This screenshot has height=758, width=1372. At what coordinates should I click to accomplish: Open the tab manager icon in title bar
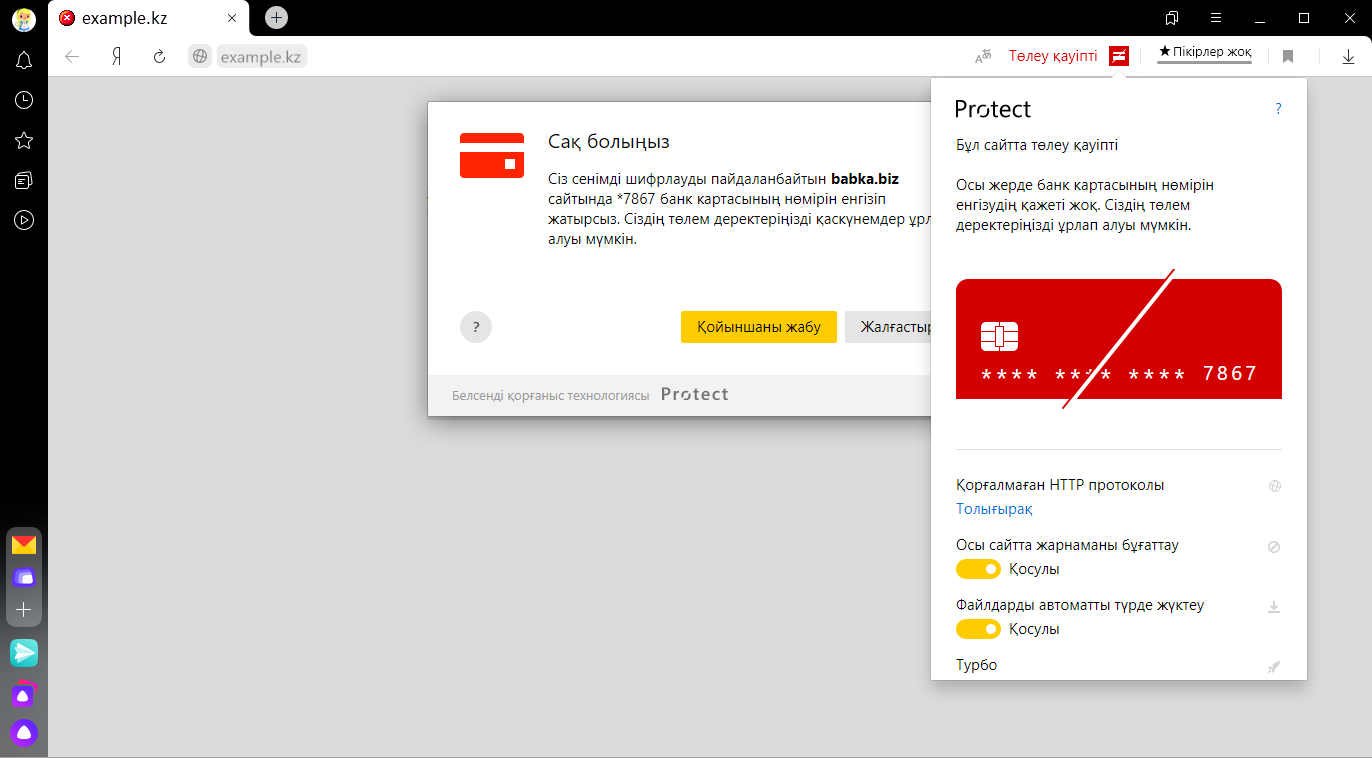1172,18
